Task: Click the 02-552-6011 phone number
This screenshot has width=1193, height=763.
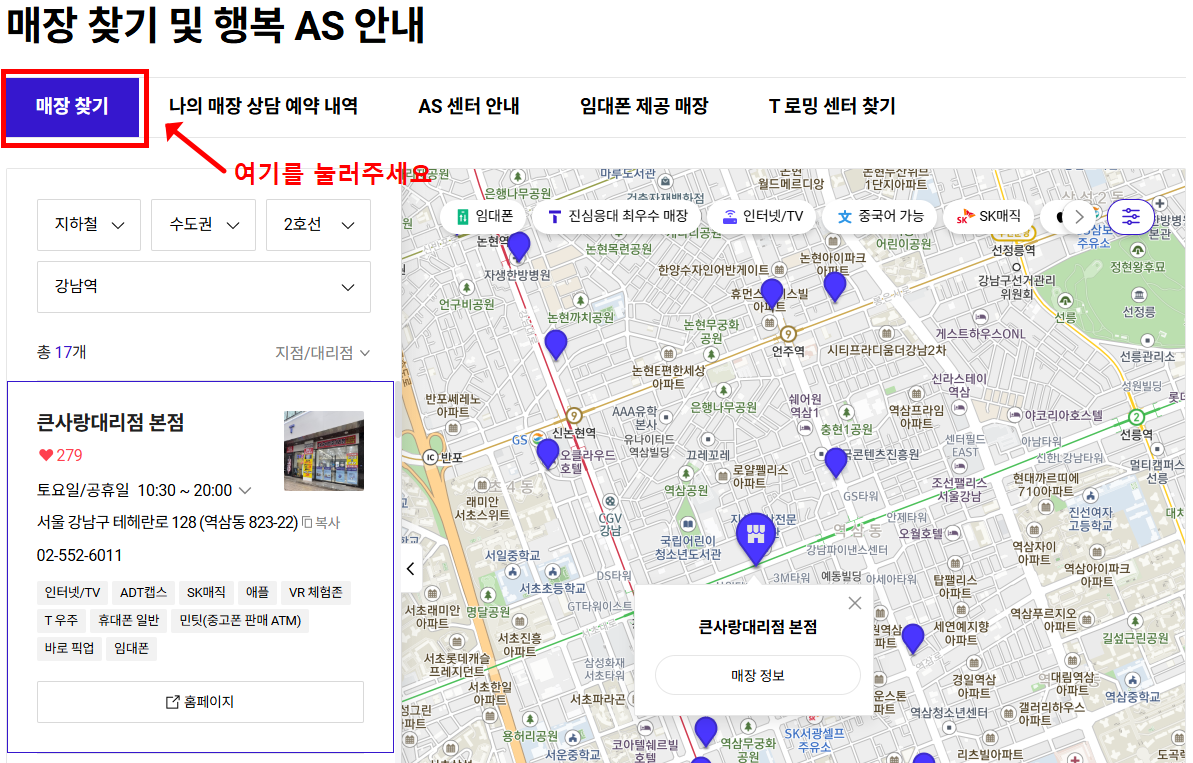Action: pyautogui.click(x=80, y=555)
